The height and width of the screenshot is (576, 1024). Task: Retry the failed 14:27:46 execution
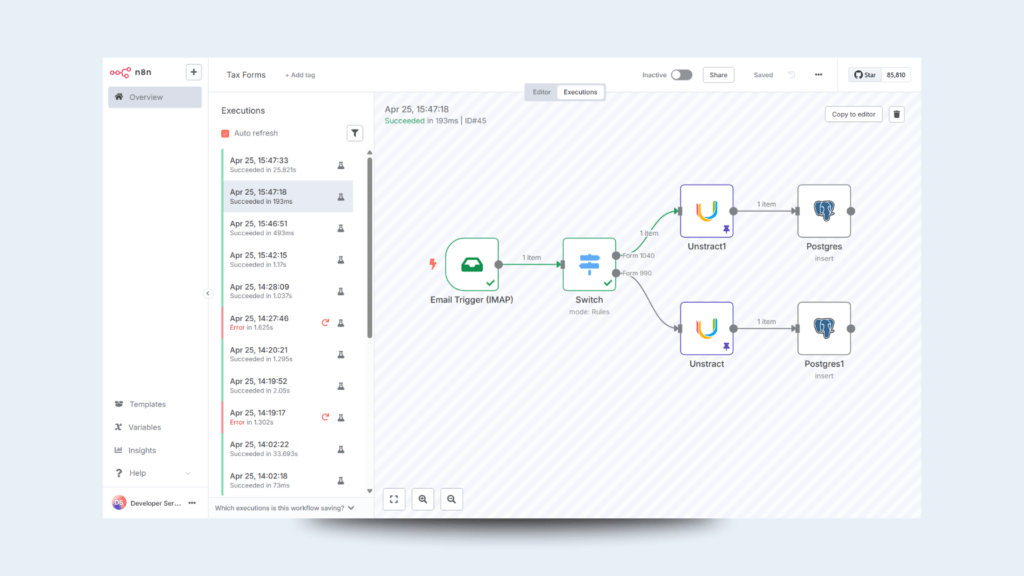[325, 323]
